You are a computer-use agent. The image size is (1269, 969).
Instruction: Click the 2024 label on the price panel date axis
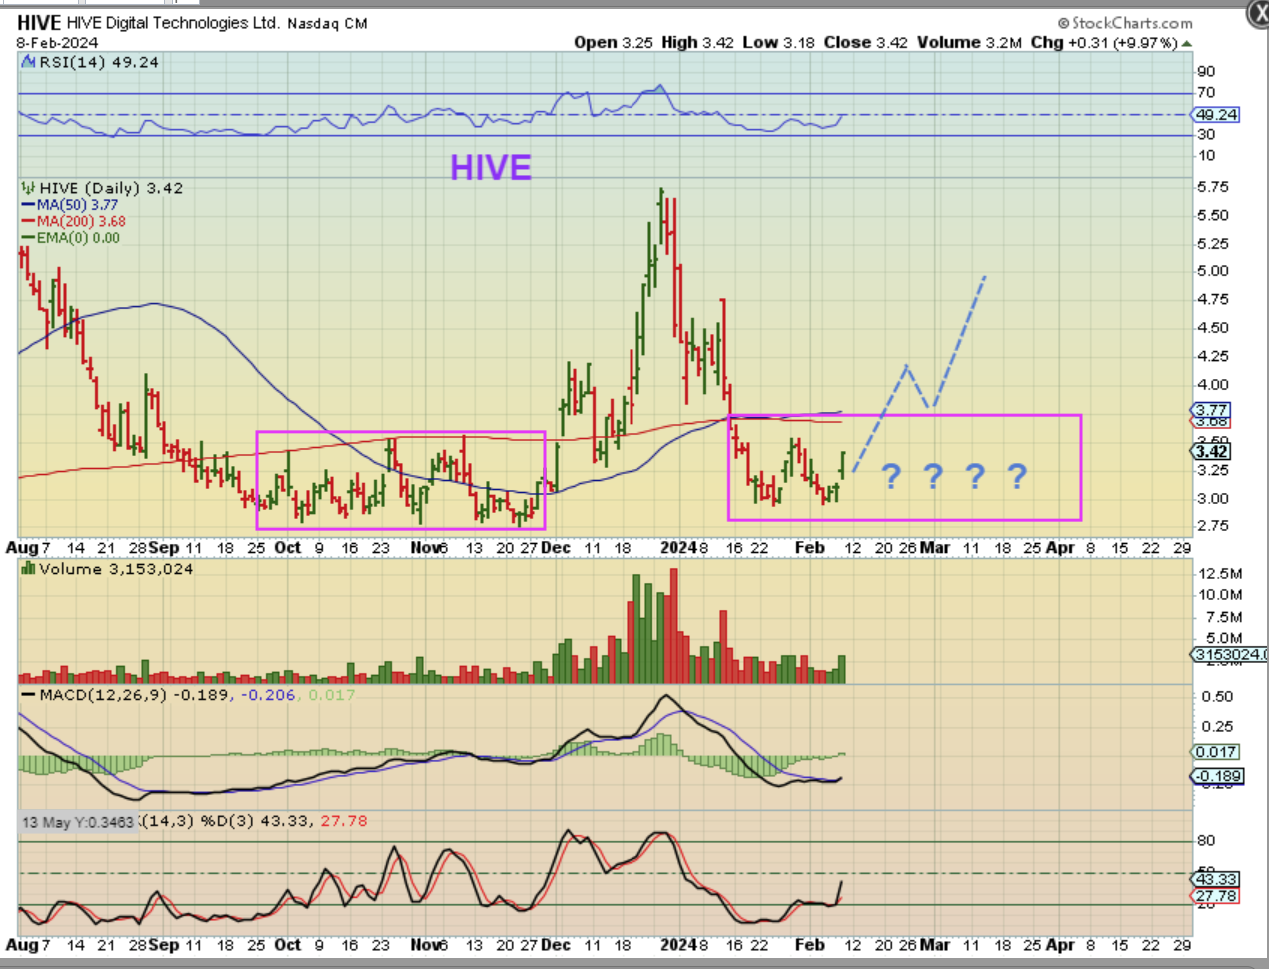point(678,548)
